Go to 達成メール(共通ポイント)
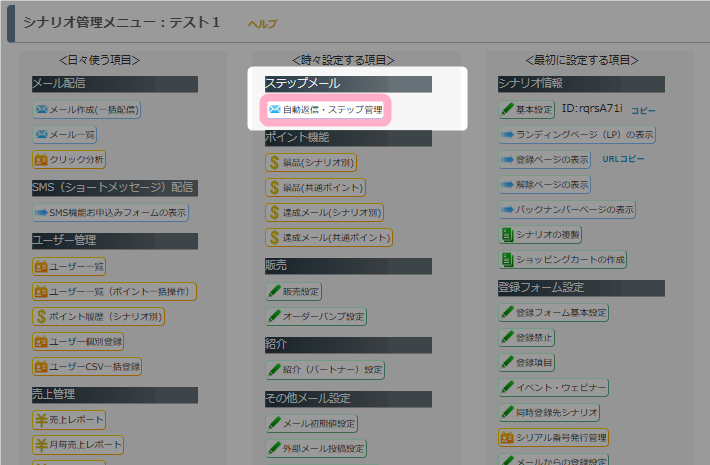The height and width of the screenshot is (465, 710). (x=328, y=238)
